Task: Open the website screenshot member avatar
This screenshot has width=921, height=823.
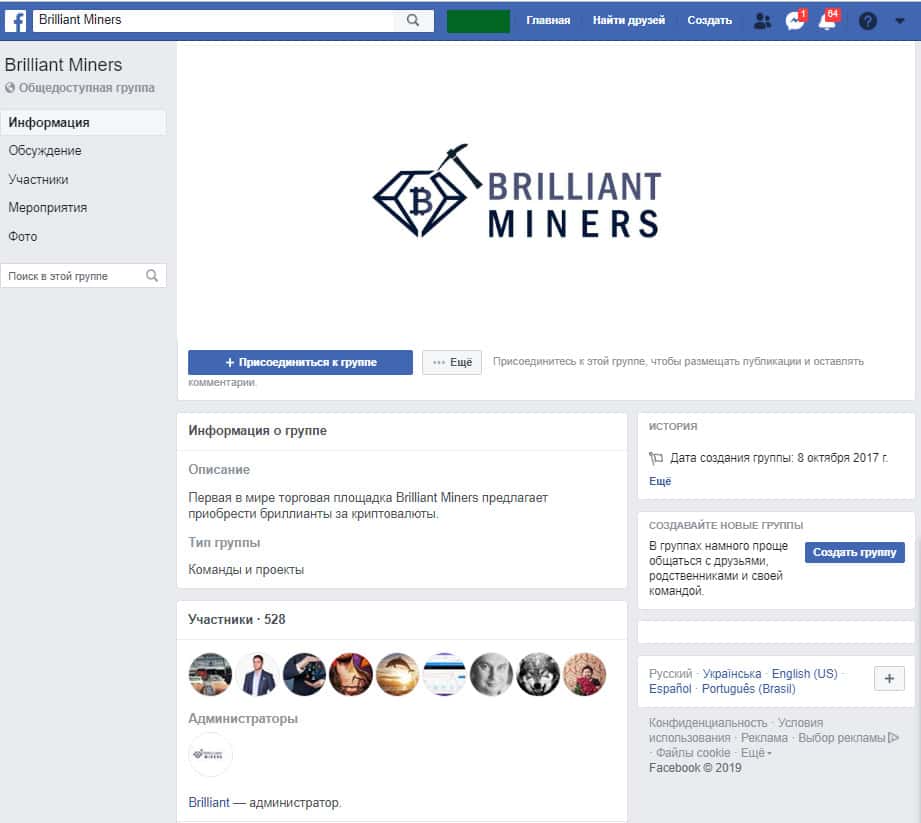Action: pos(445,674)
